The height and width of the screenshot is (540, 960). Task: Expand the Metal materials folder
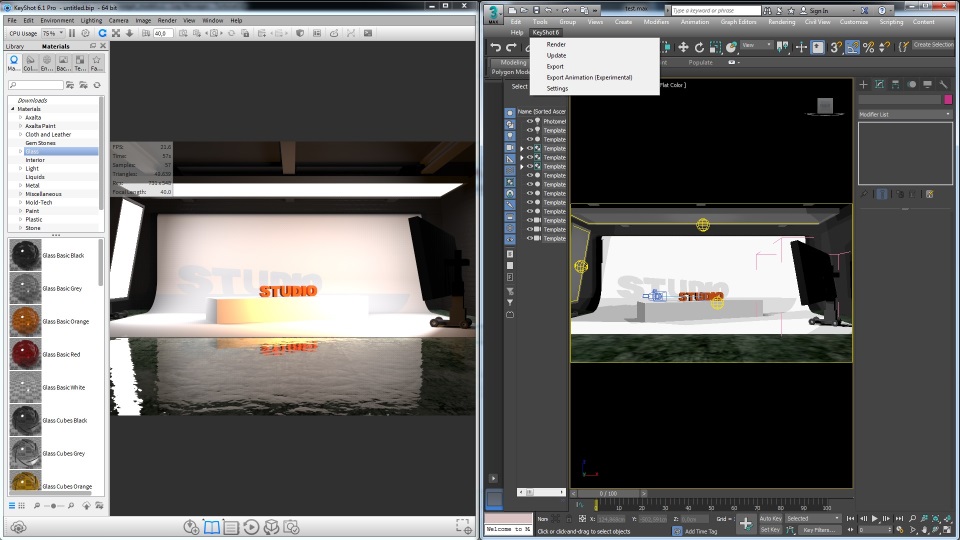(20, 185)
